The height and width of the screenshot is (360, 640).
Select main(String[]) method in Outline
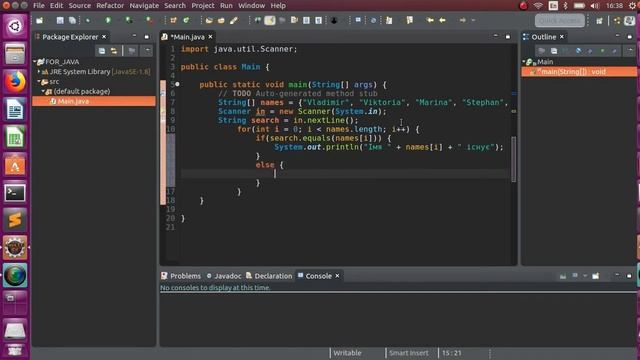579,71
